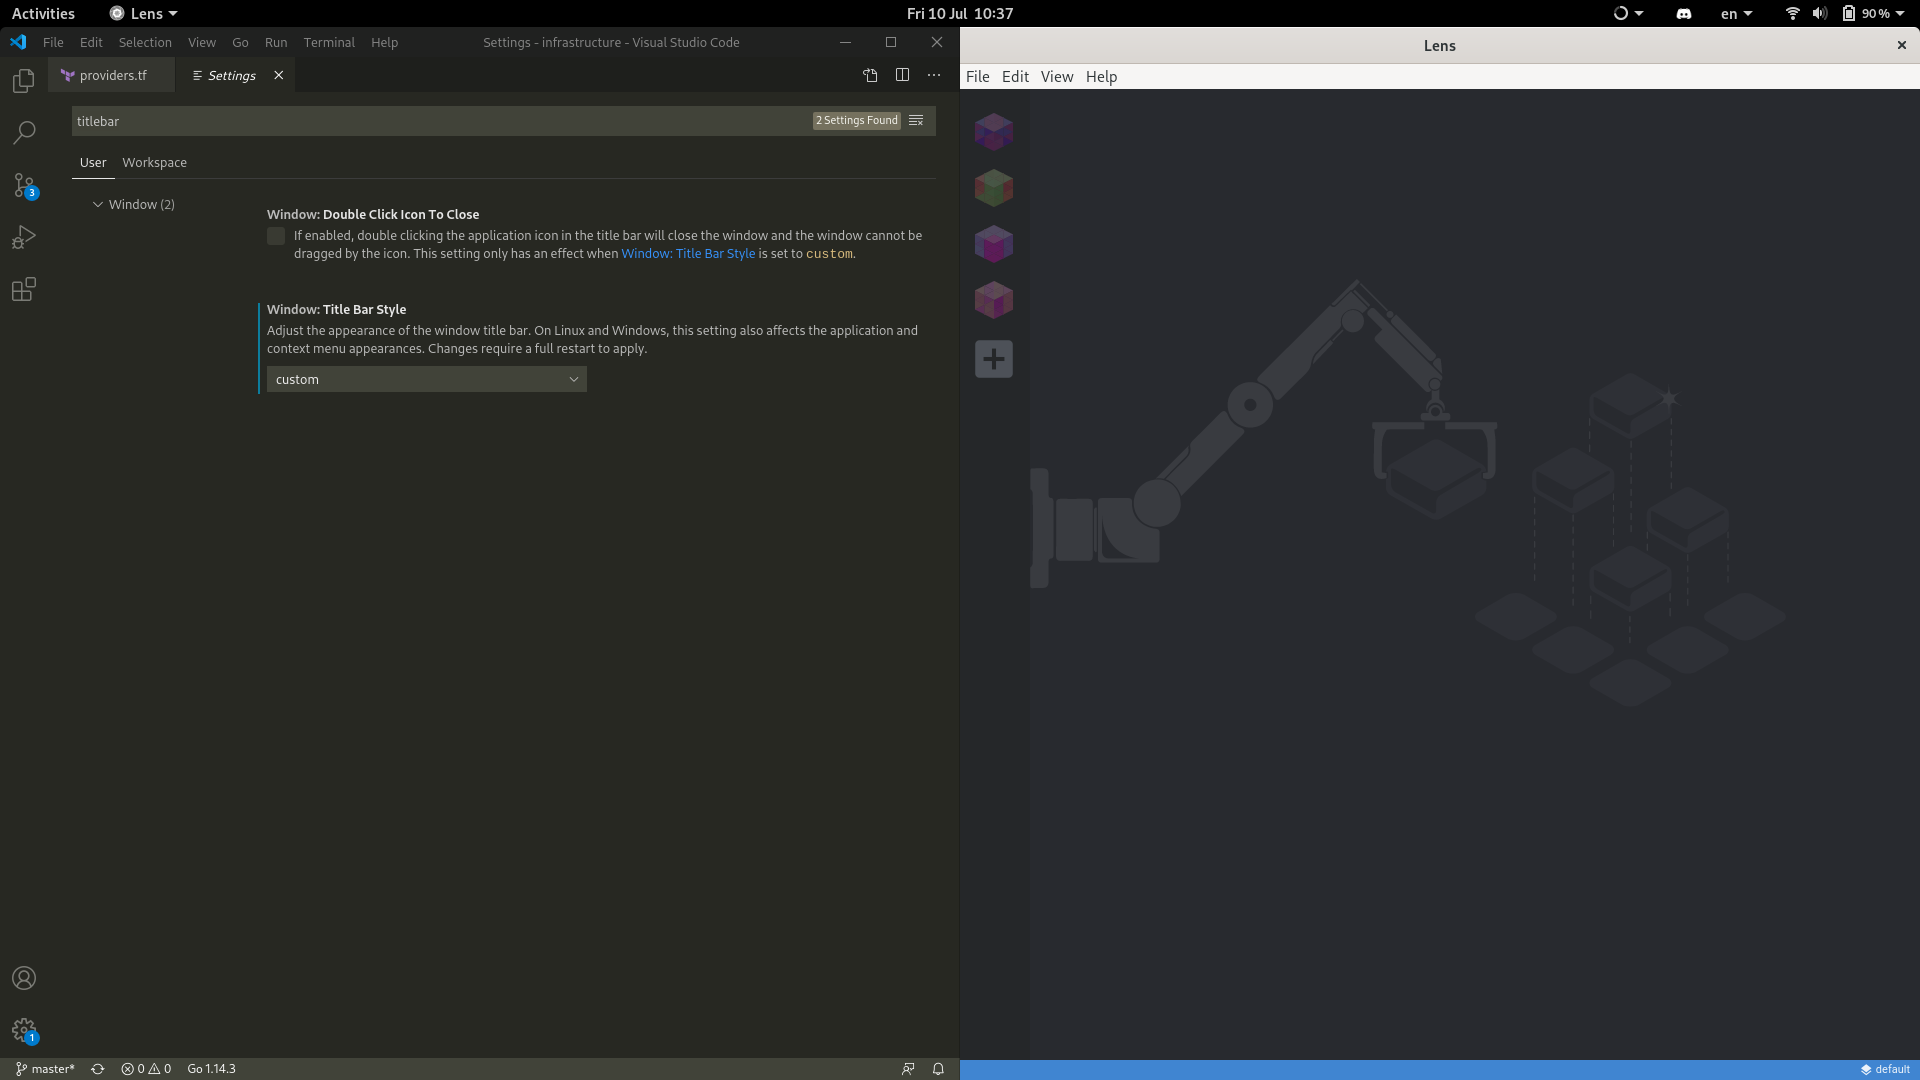Enable Window: Double Click Icon To Close

pyautogui.click(x=276, y=236)
